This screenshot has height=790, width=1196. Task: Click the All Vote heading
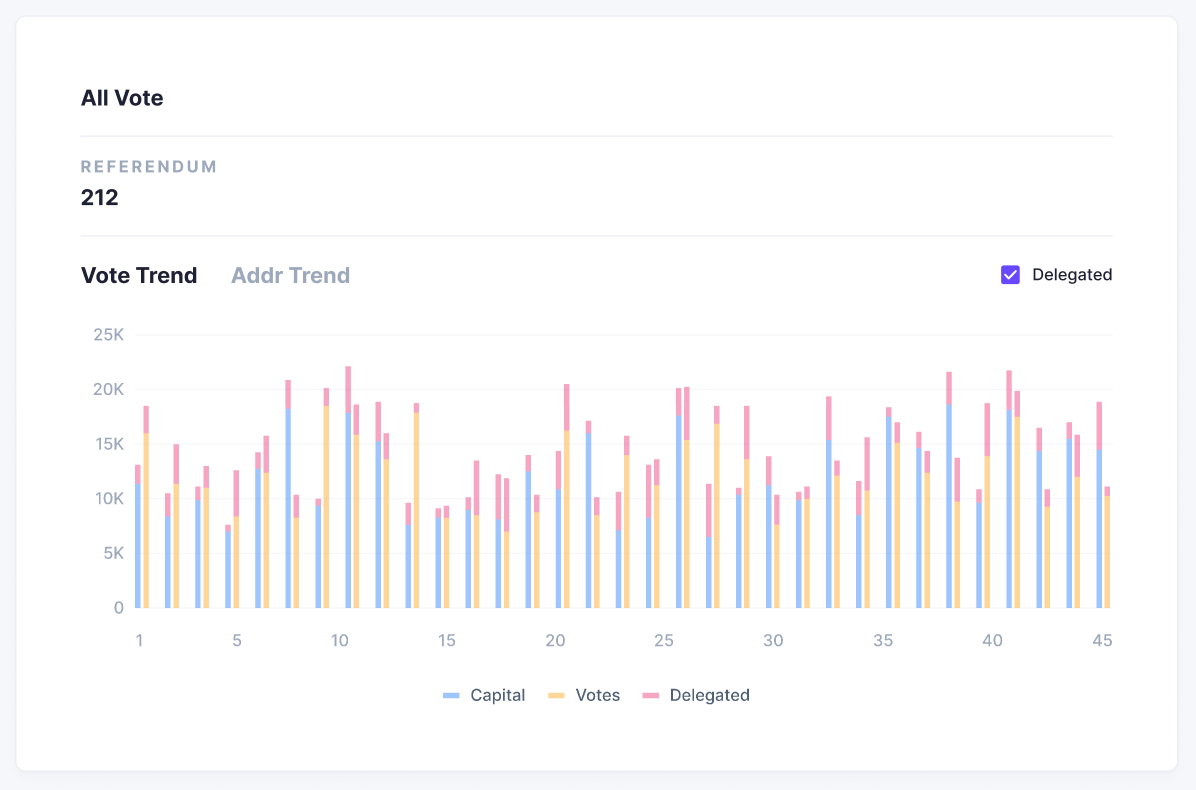(122, 97)
